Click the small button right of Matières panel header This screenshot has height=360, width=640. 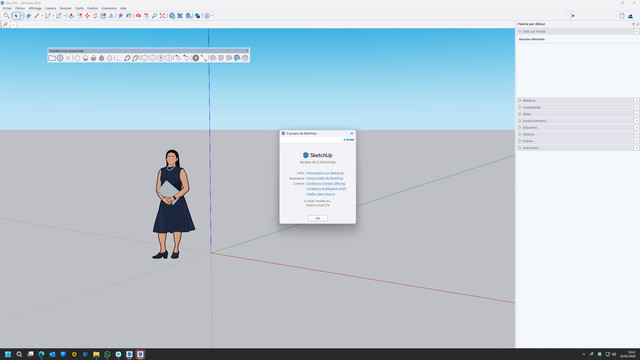coord(637,100)
